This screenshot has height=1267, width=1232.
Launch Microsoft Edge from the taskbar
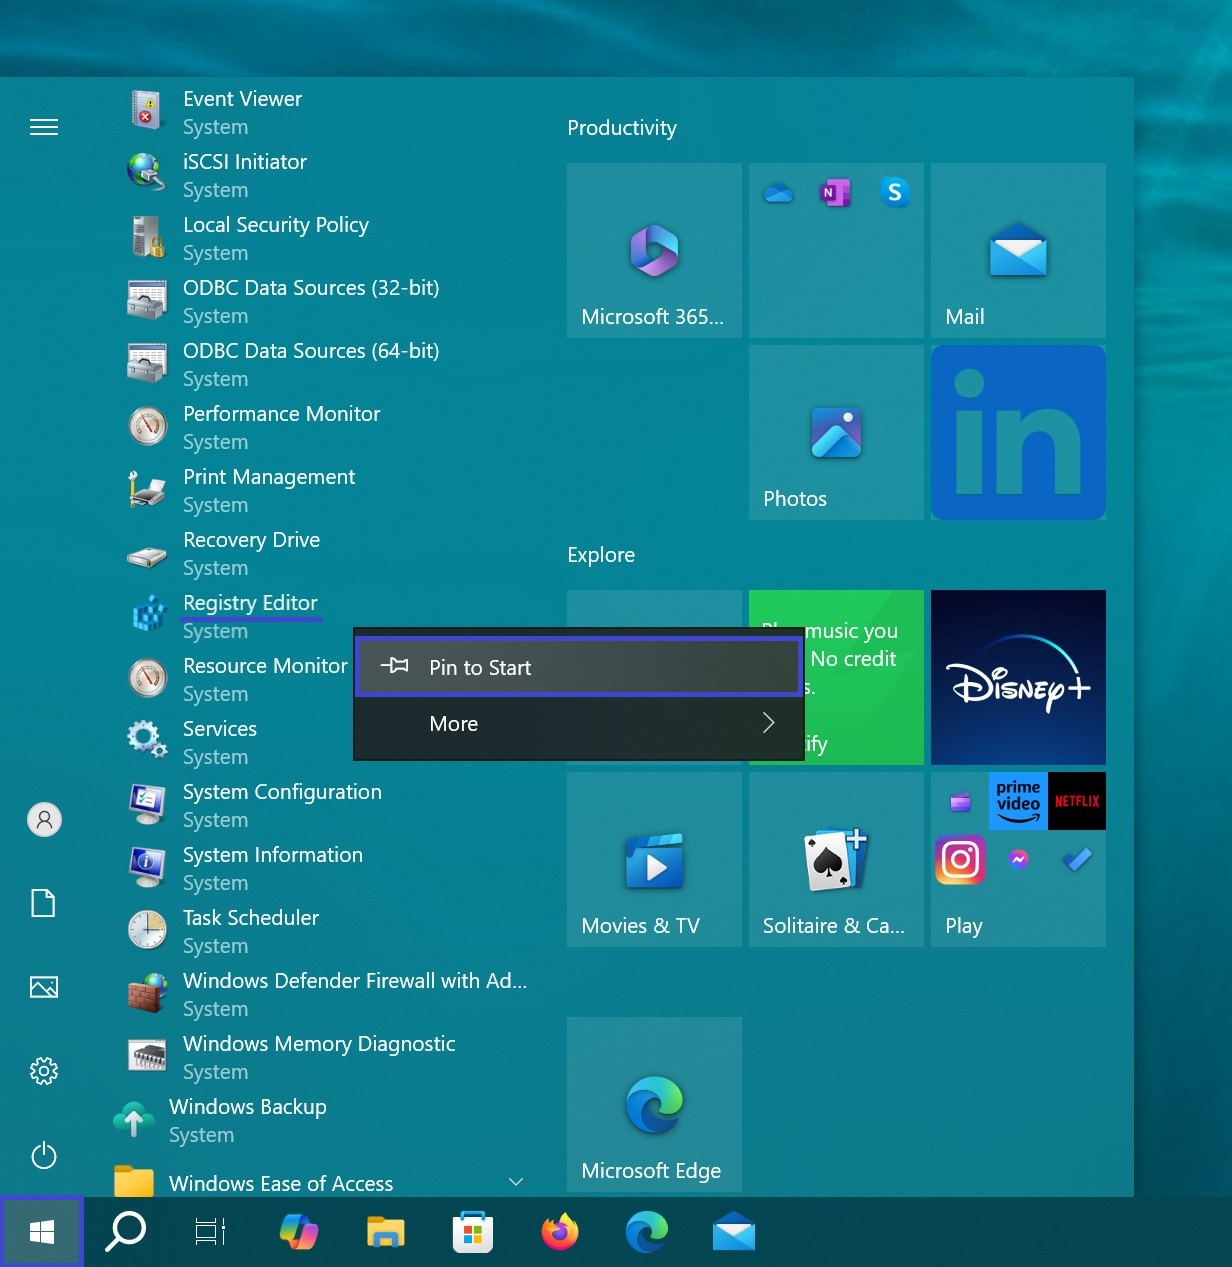tap(647, 1232)
